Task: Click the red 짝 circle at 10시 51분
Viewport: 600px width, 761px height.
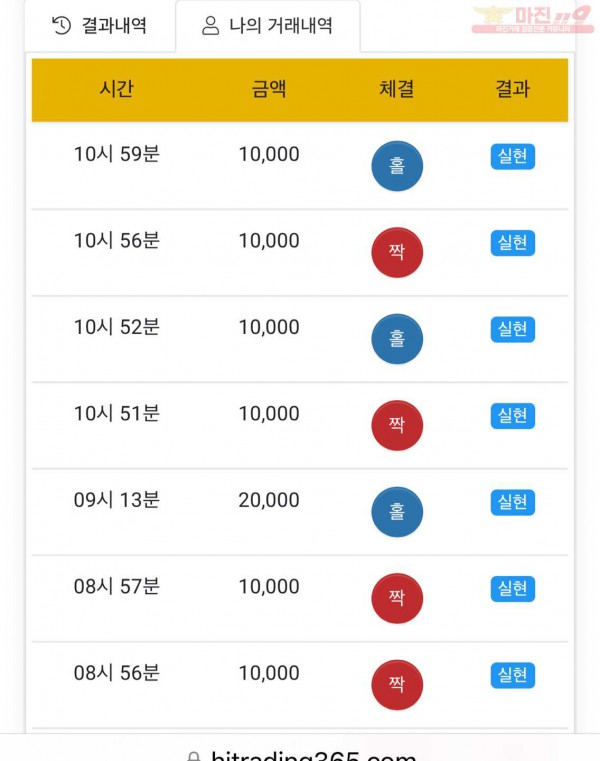Action: tap(397, 425)
